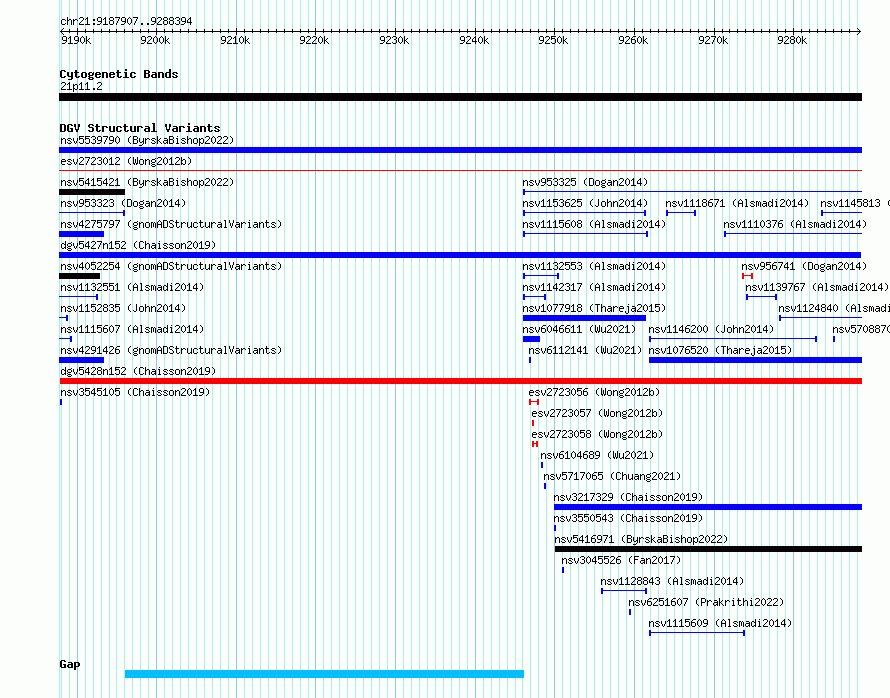
Task: Select the esv2723012 (Wong2012b) variant label
Action: click(126, 161)
